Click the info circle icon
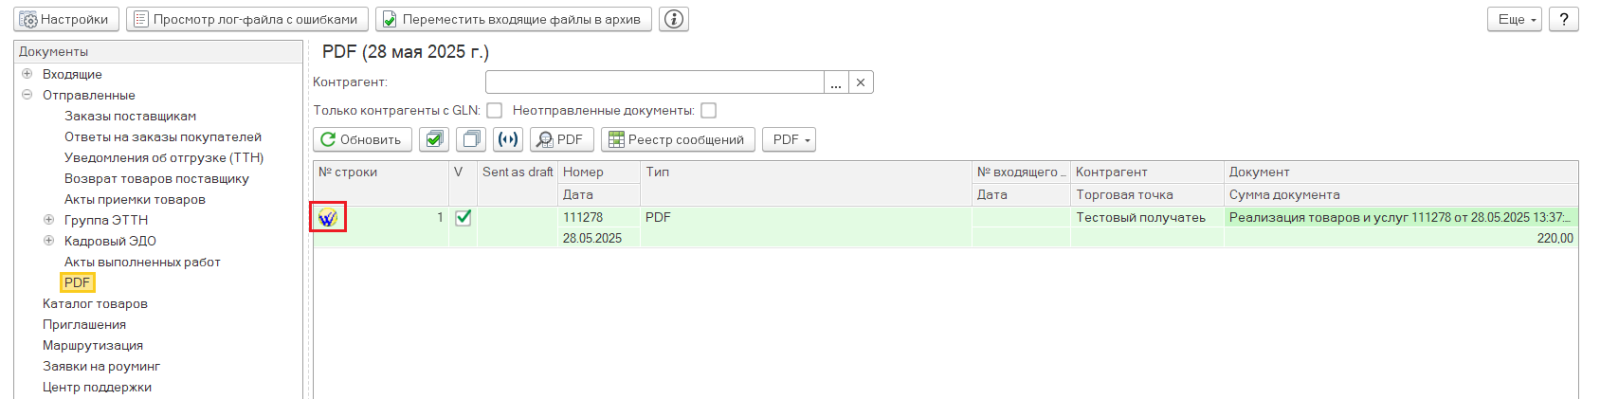This screenshot has width=1600, height=399. (x=675, y=19)
